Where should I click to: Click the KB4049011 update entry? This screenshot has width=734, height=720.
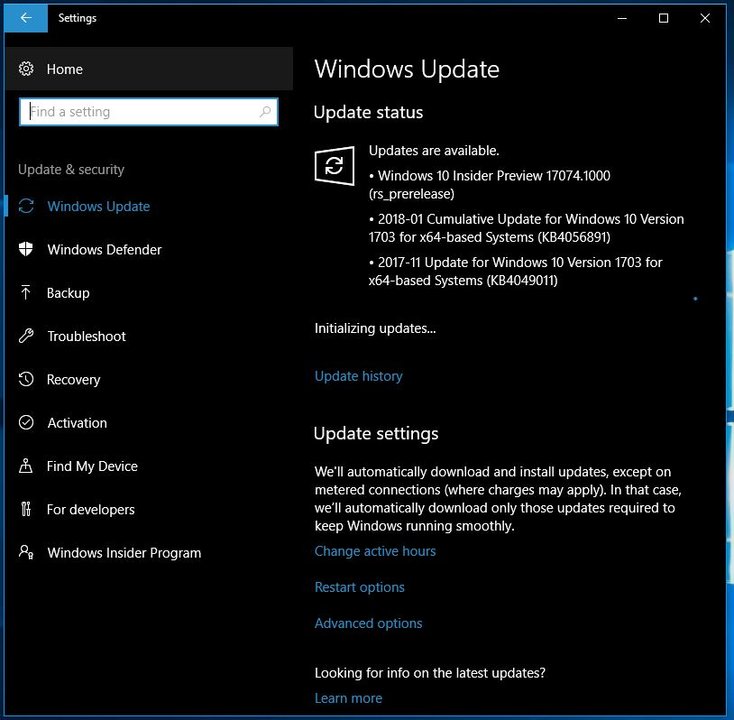point(515,271)
